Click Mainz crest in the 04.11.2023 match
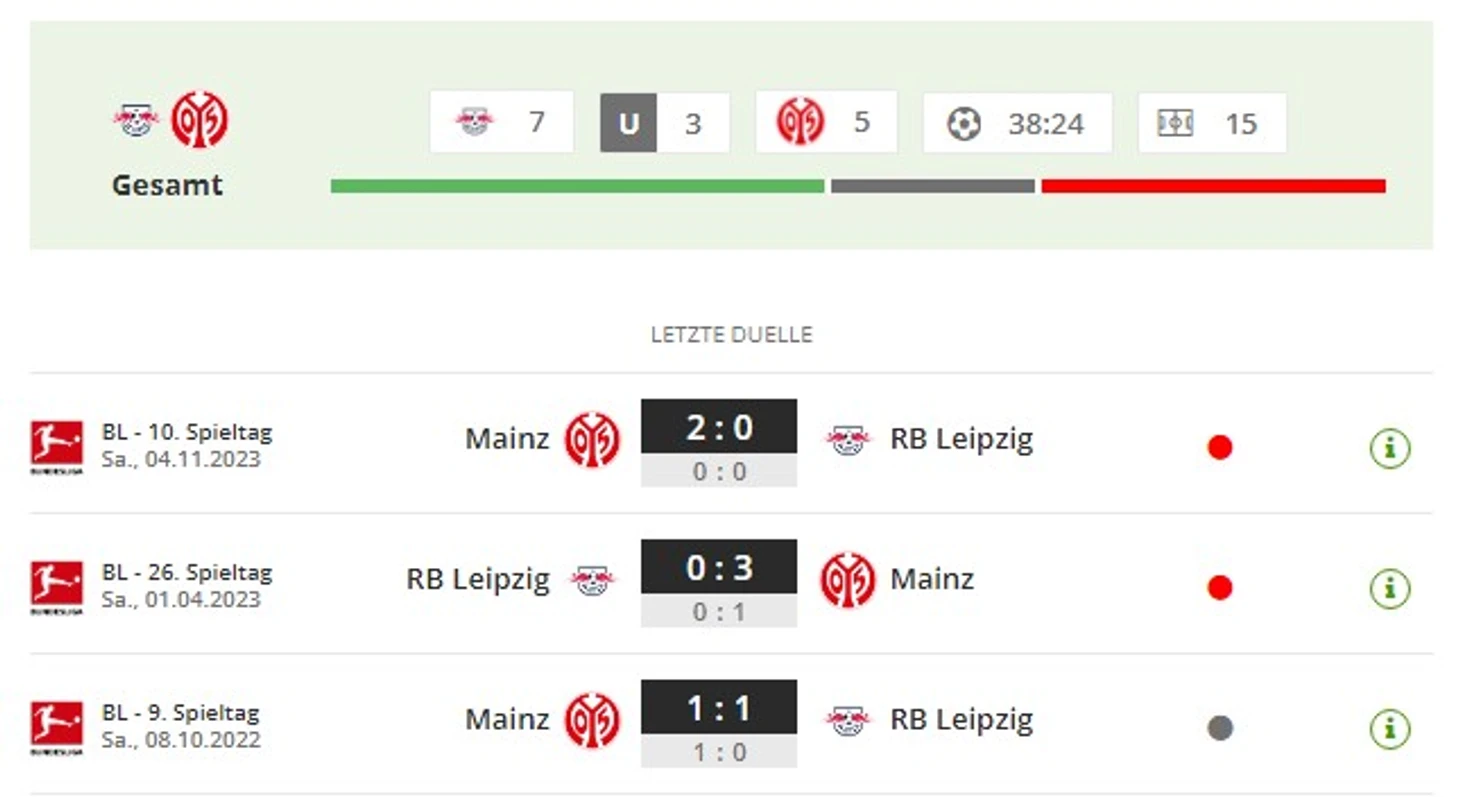The image size is (1460, 799). 592,440
